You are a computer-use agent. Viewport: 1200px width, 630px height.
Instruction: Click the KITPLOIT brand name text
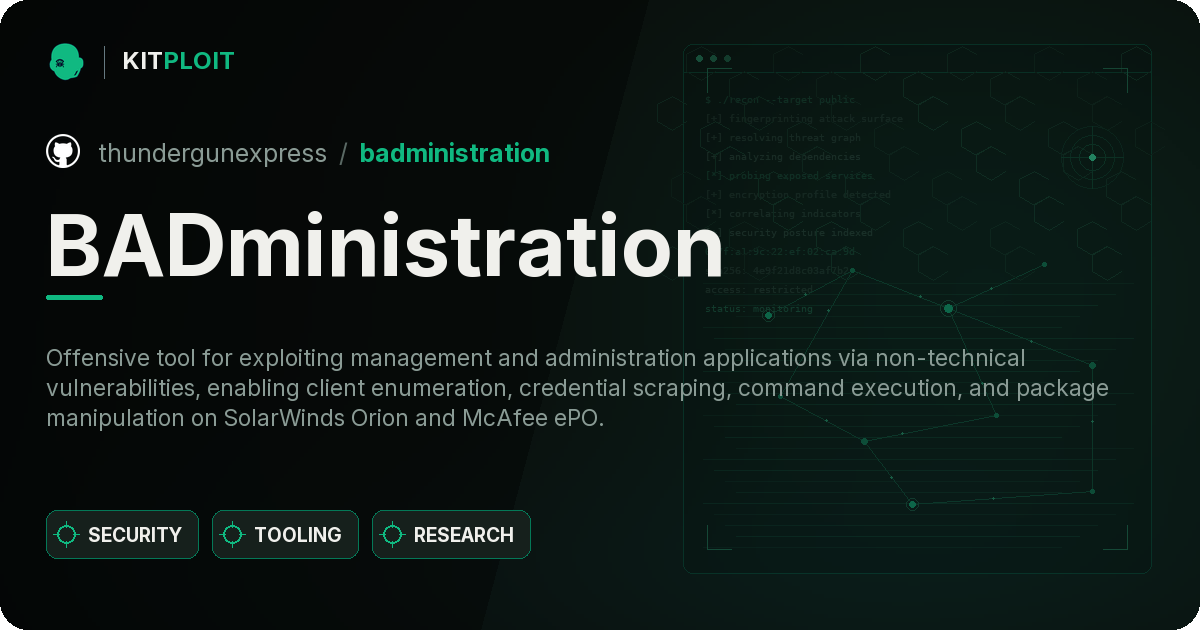click(178, 61)
